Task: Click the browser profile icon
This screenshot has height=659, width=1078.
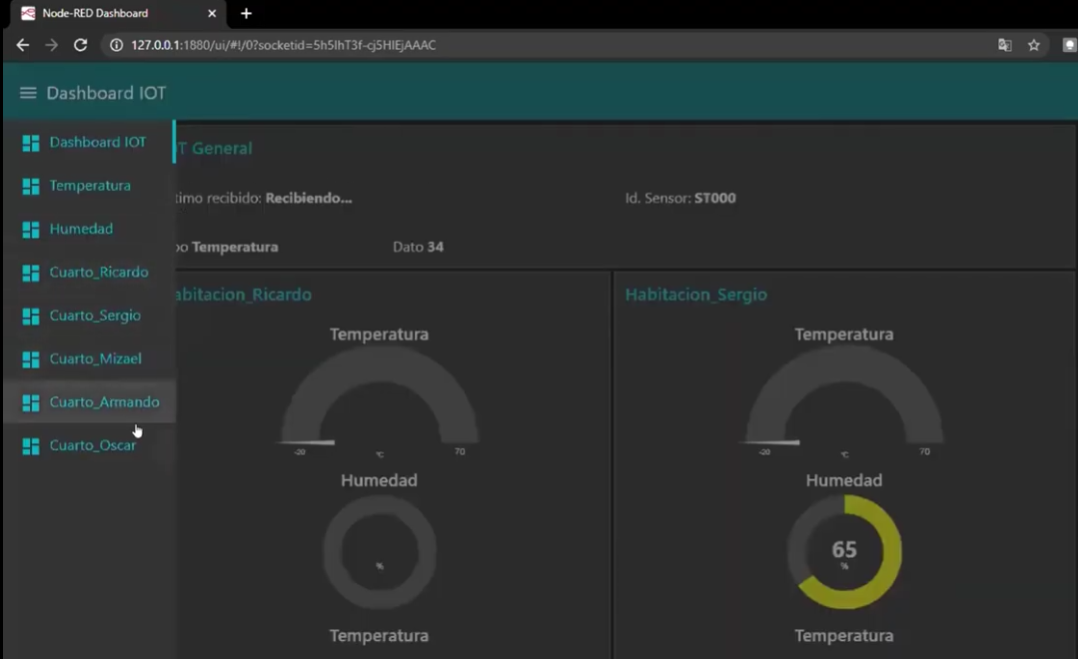Action: click(x=1069, y=45)
